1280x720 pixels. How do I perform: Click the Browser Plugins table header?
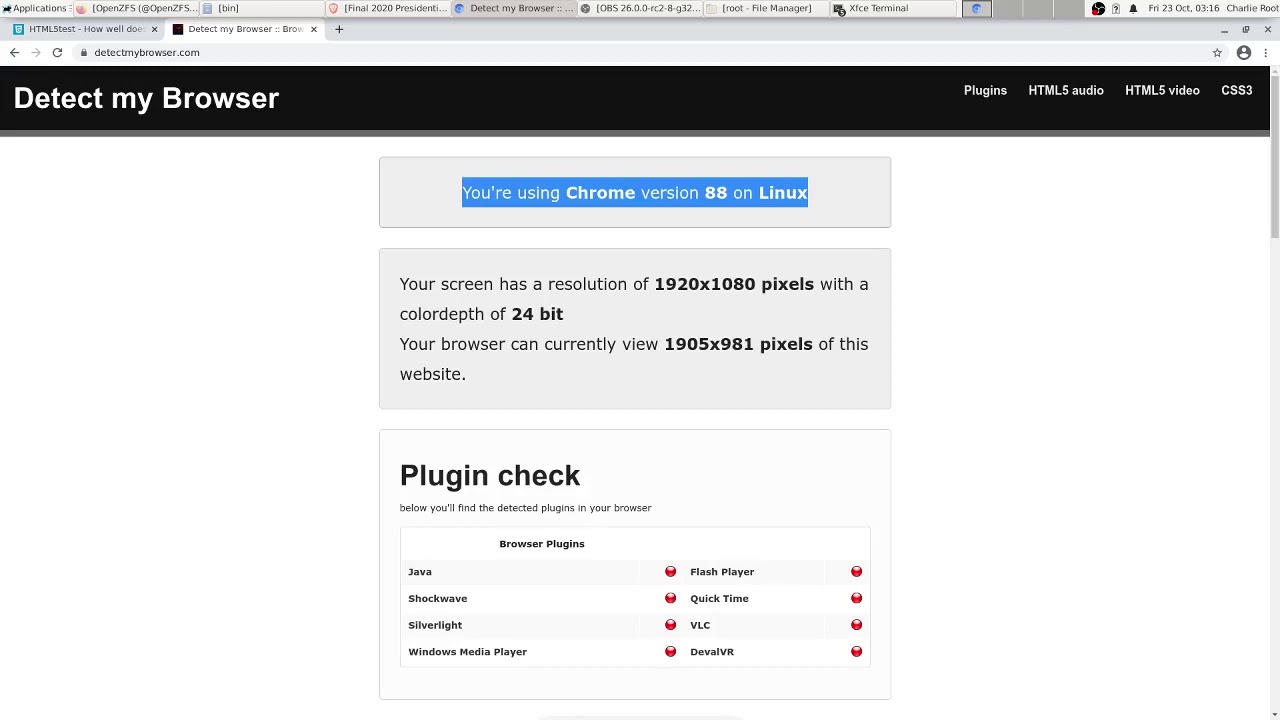click(542, 544)
